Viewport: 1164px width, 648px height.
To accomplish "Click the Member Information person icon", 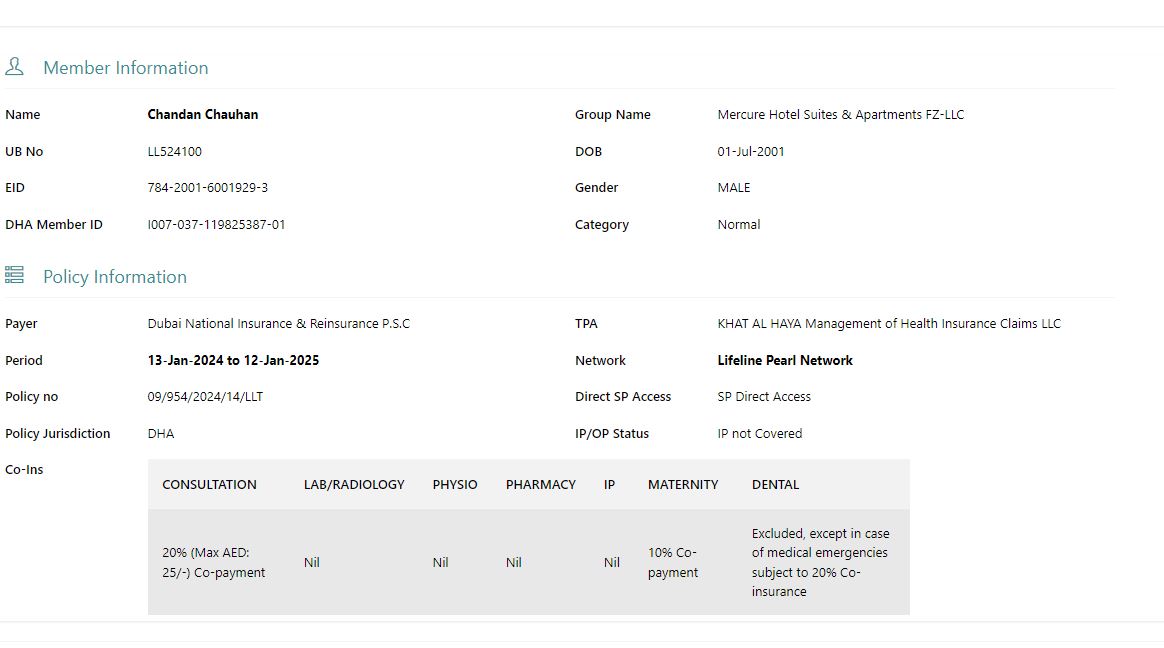I will pos(14,67).
